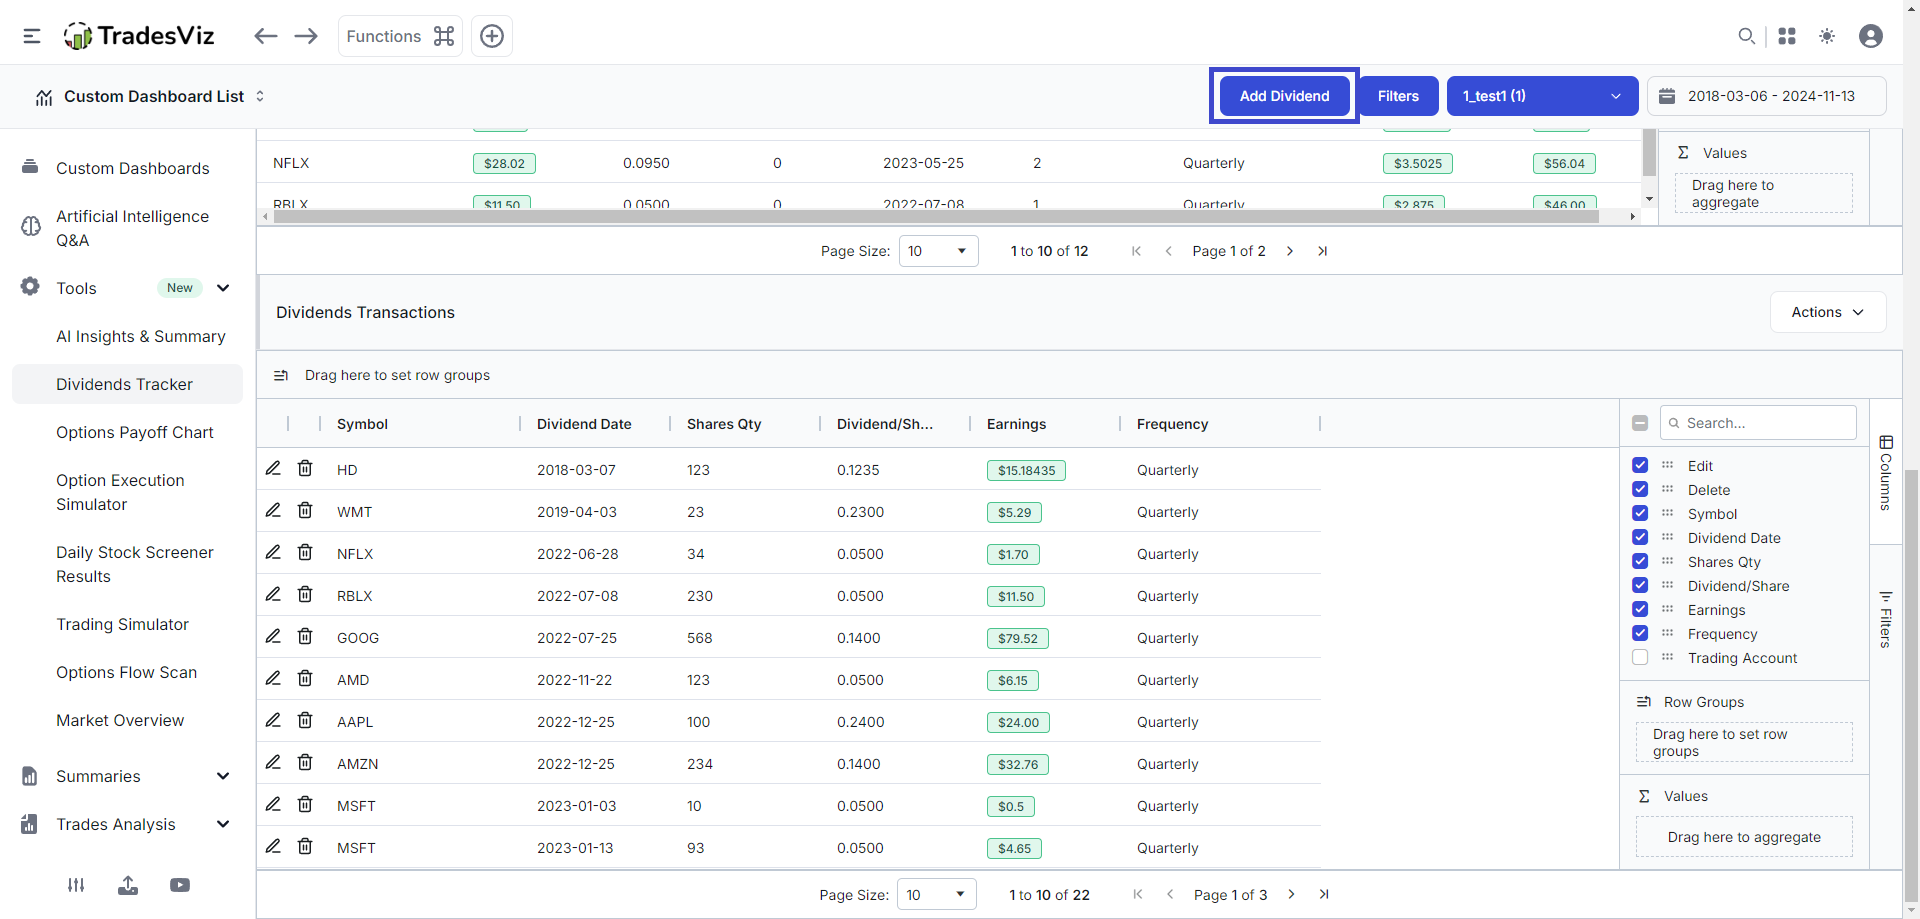Go to next page of transactions table
Screen dimensions: 1920x919
1291,894
